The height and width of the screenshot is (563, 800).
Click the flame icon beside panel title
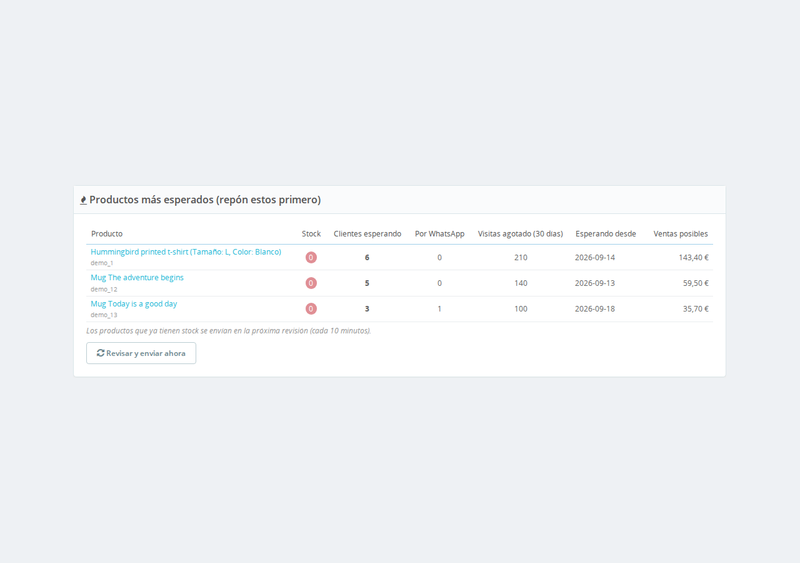(83, 200)
